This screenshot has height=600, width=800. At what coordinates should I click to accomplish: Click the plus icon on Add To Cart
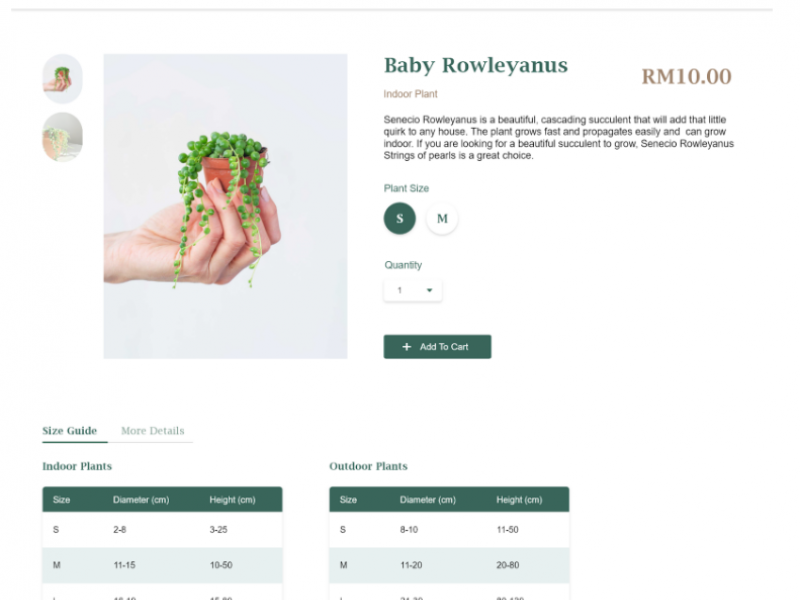(406, 347)
